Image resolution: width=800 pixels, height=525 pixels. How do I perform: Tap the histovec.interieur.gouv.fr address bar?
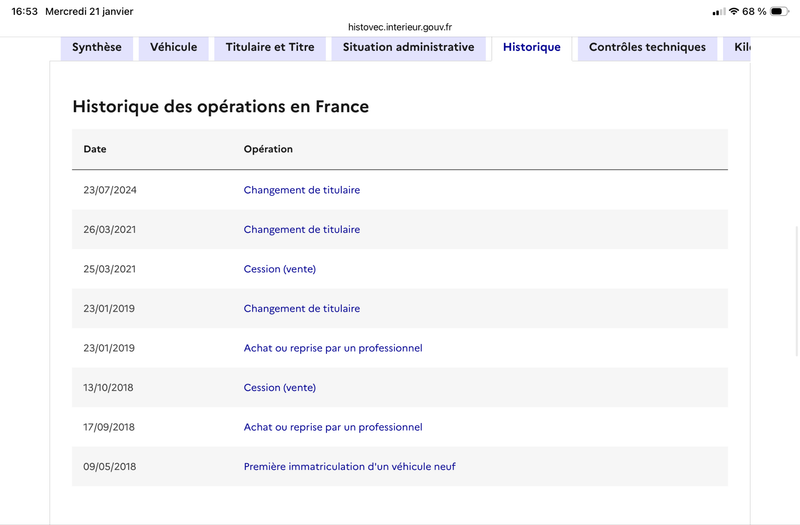pyautogui.click(x=400, y=27)
